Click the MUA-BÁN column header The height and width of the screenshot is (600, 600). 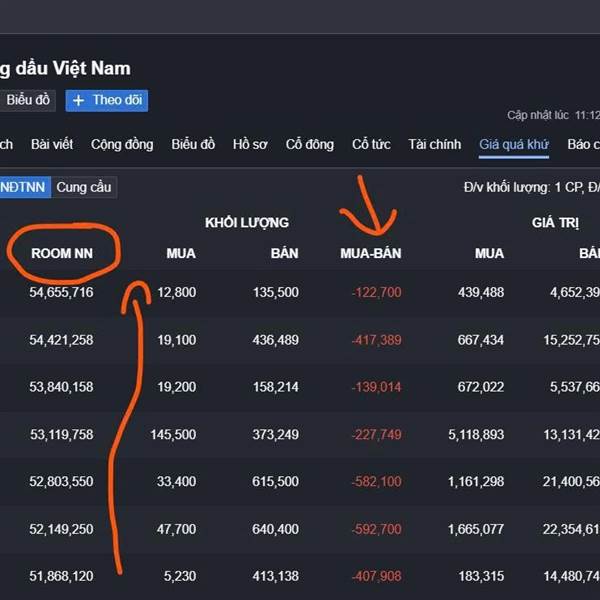pos(371,253)
